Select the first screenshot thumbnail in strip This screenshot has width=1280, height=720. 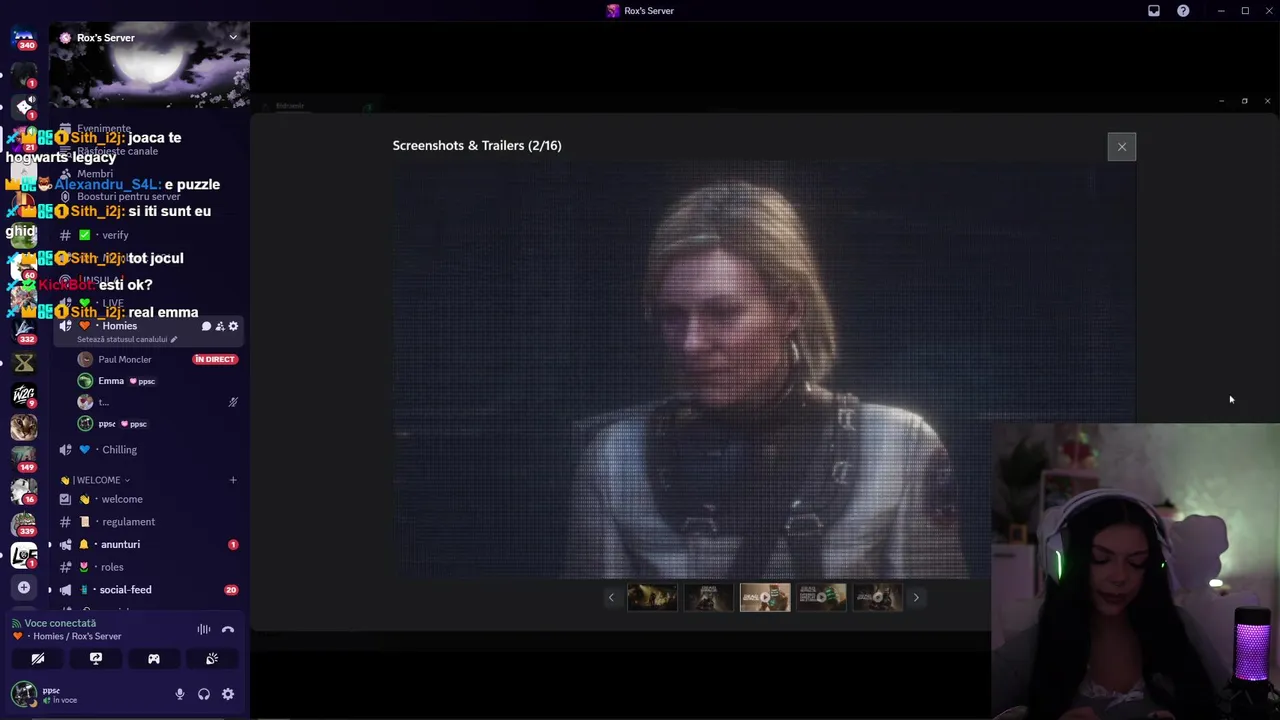tap(652, 598)
